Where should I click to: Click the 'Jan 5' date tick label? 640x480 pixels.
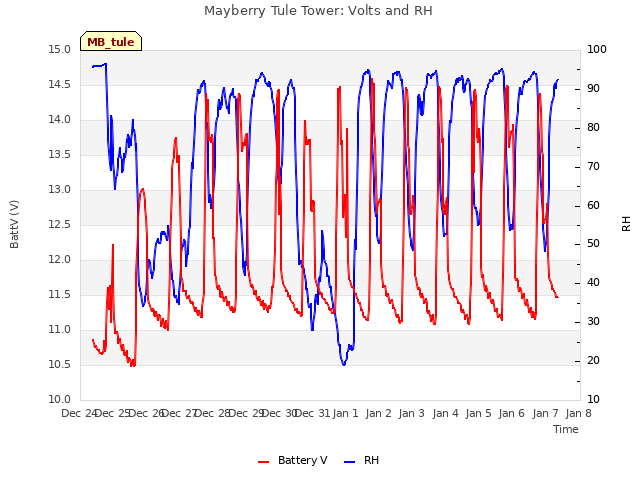478,414
